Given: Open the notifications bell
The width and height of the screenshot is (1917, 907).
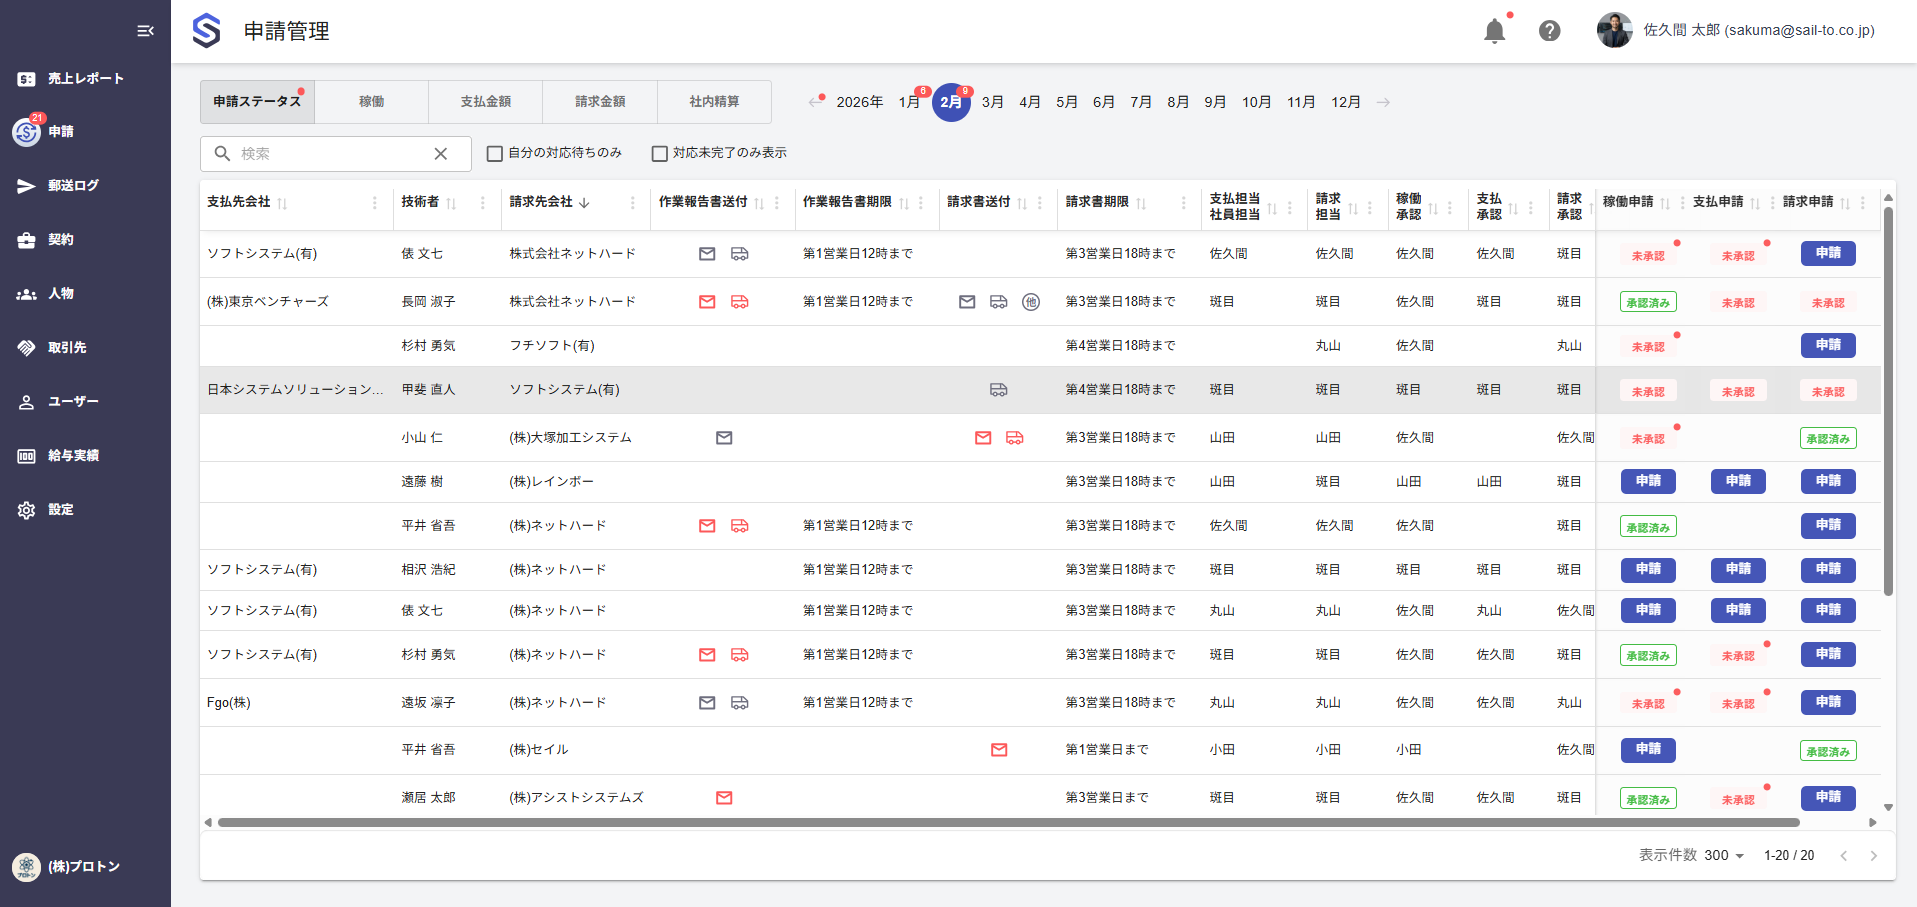Looking at the screenshot, I should point(1494,31).
